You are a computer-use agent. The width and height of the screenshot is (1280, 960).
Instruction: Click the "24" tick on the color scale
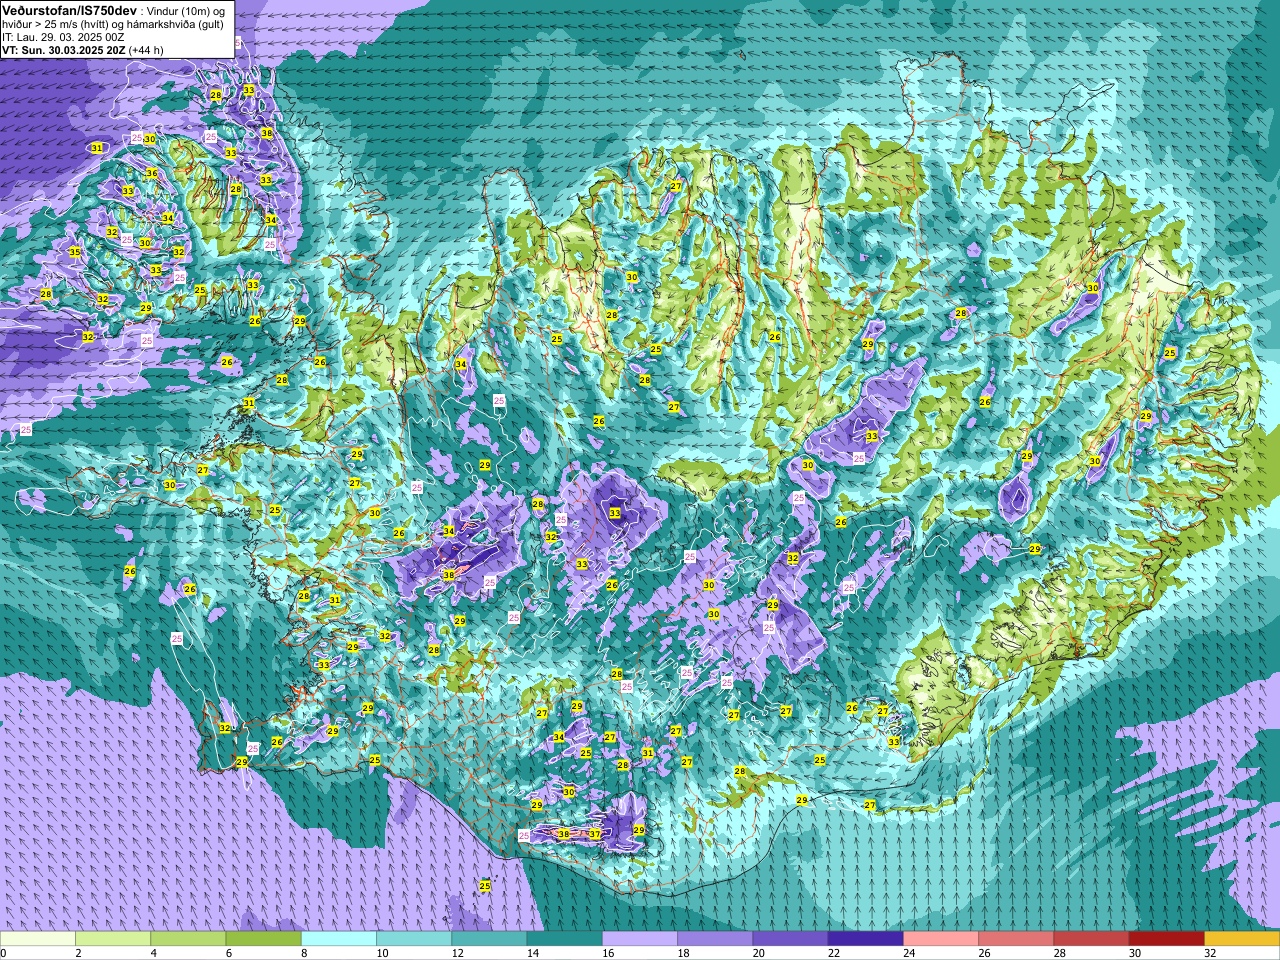pos(908,953)
